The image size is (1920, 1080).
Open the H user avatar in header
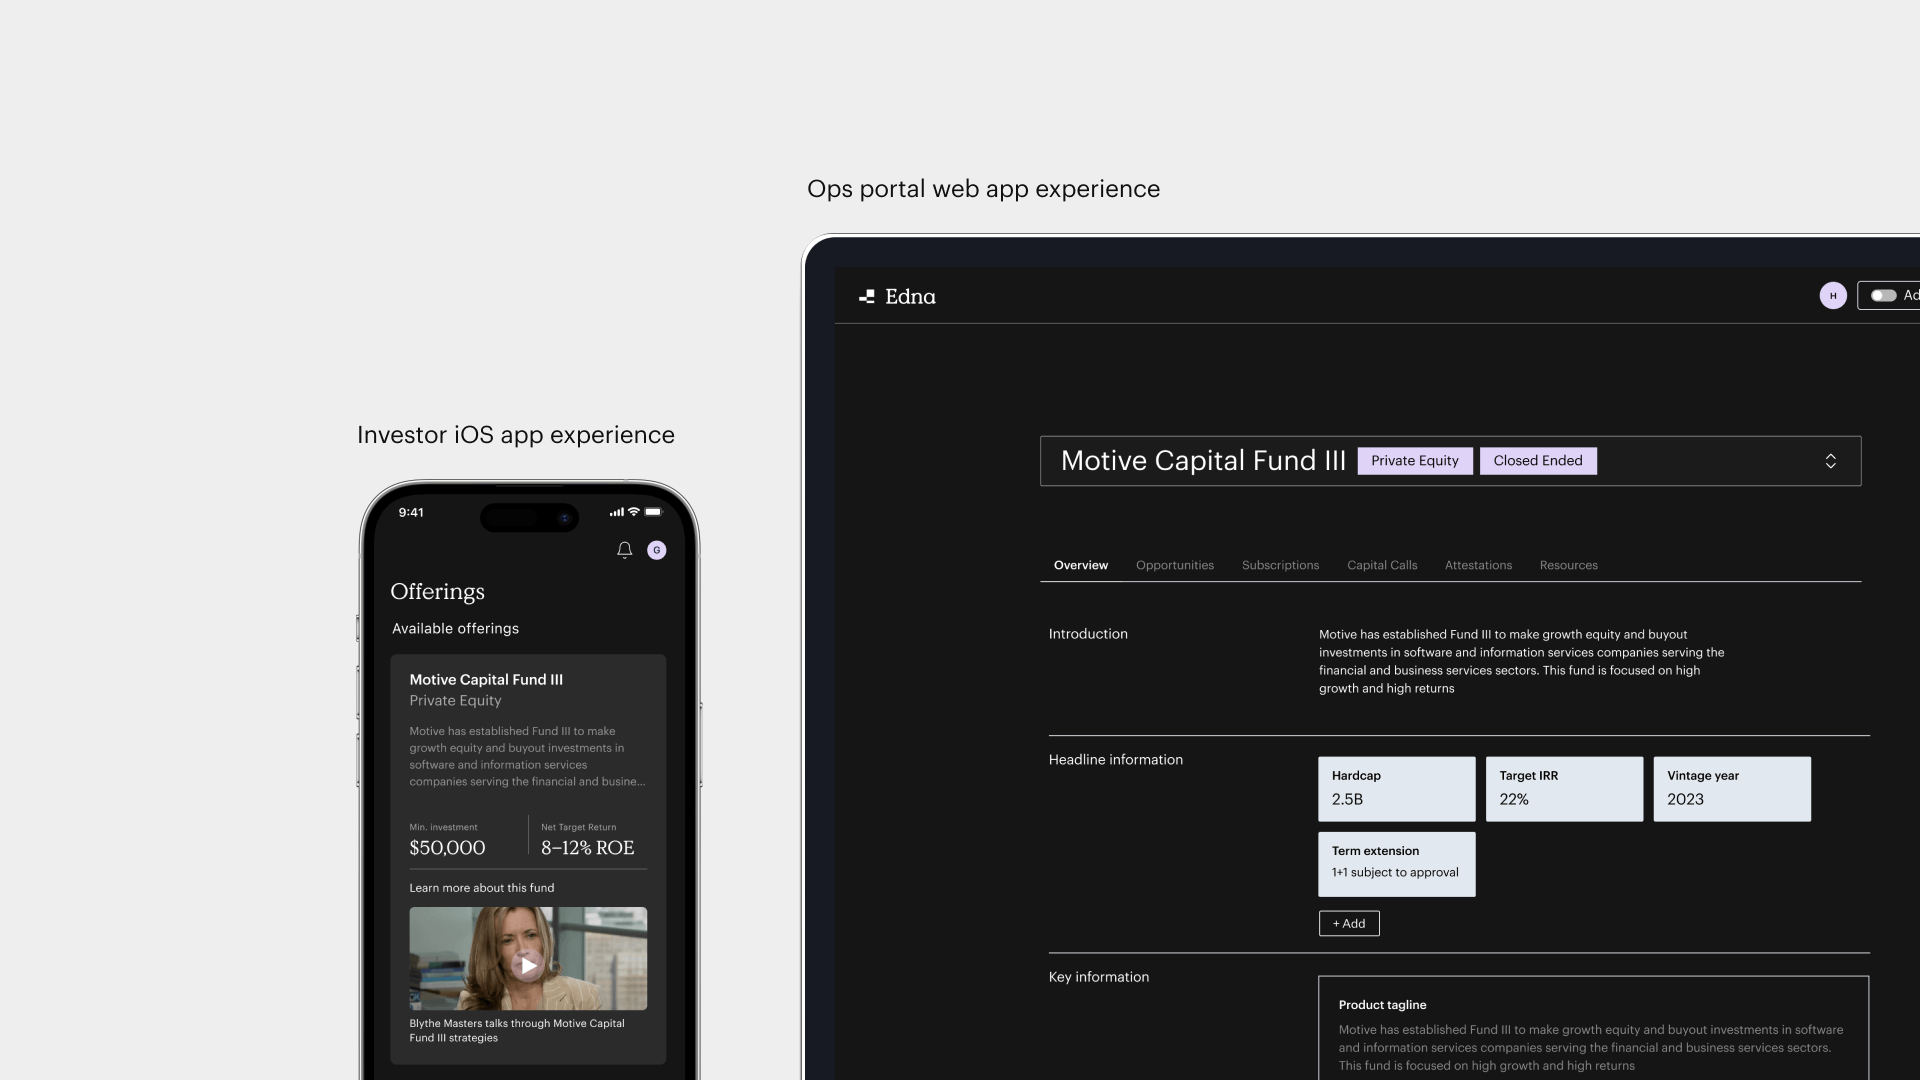(x=1833, y=296)
